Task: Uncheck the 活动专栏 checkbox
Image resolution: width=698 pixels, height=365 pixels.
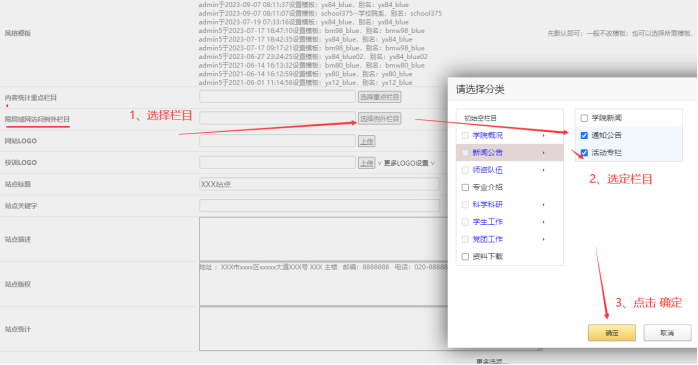Action: tap(584, 153)
